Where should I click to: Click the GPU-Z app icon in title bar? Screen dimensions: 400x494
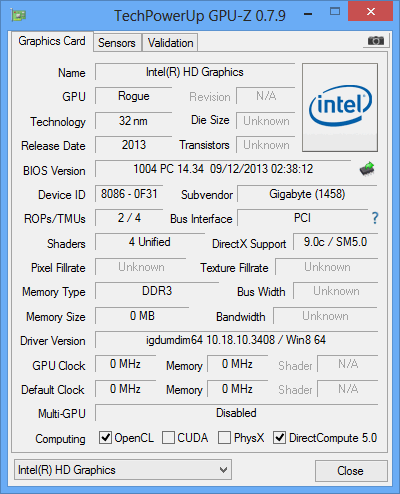pyautogui.click(x=18, y=15)
